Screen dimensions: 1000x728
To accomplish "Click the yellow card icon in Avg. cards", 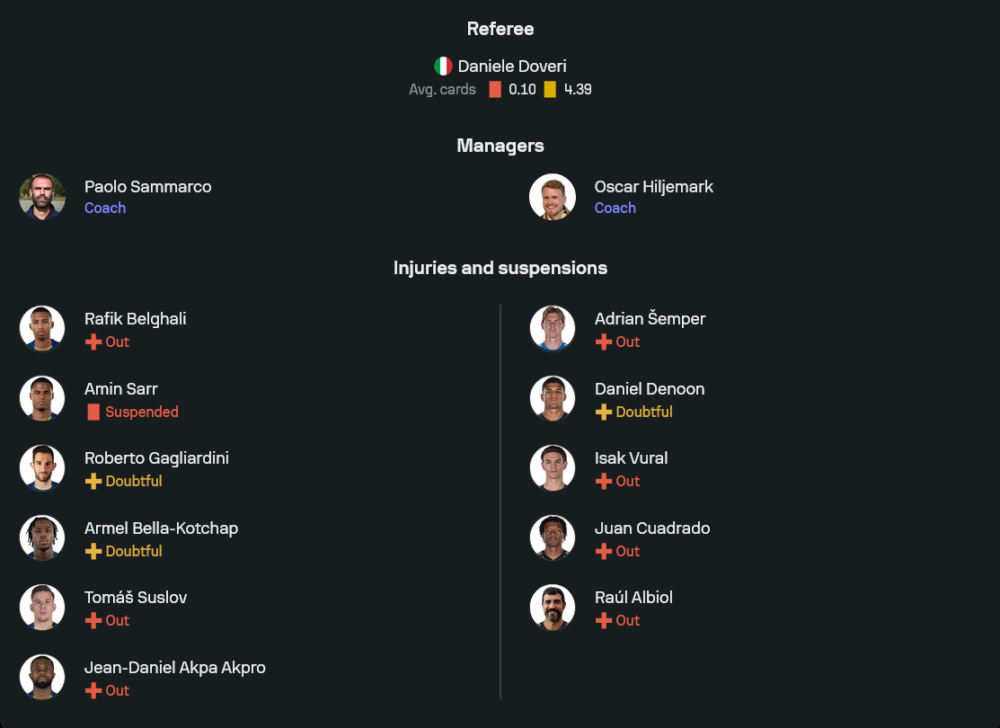I will click(550, 90).
